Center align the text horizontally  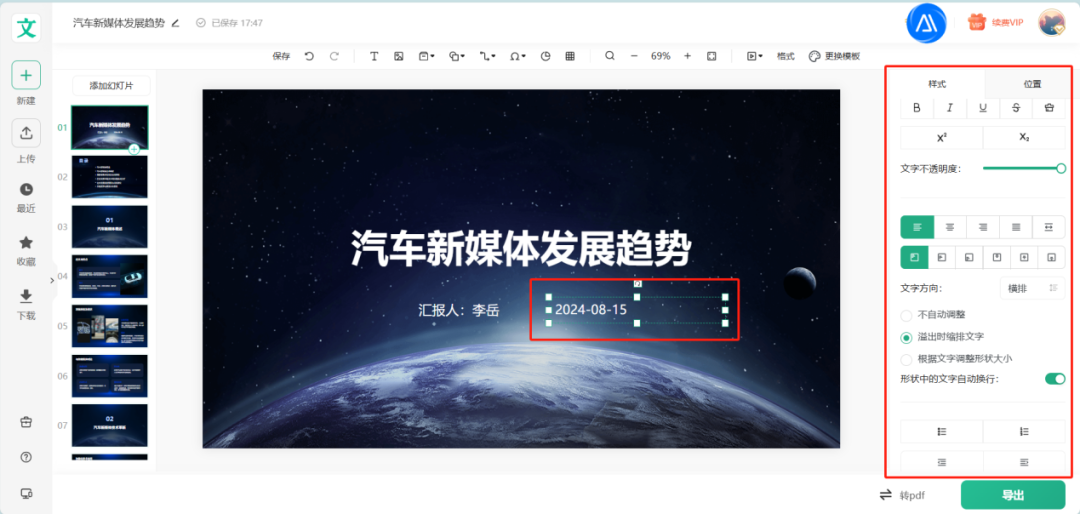pyautogui.click(x=950, y=227)
